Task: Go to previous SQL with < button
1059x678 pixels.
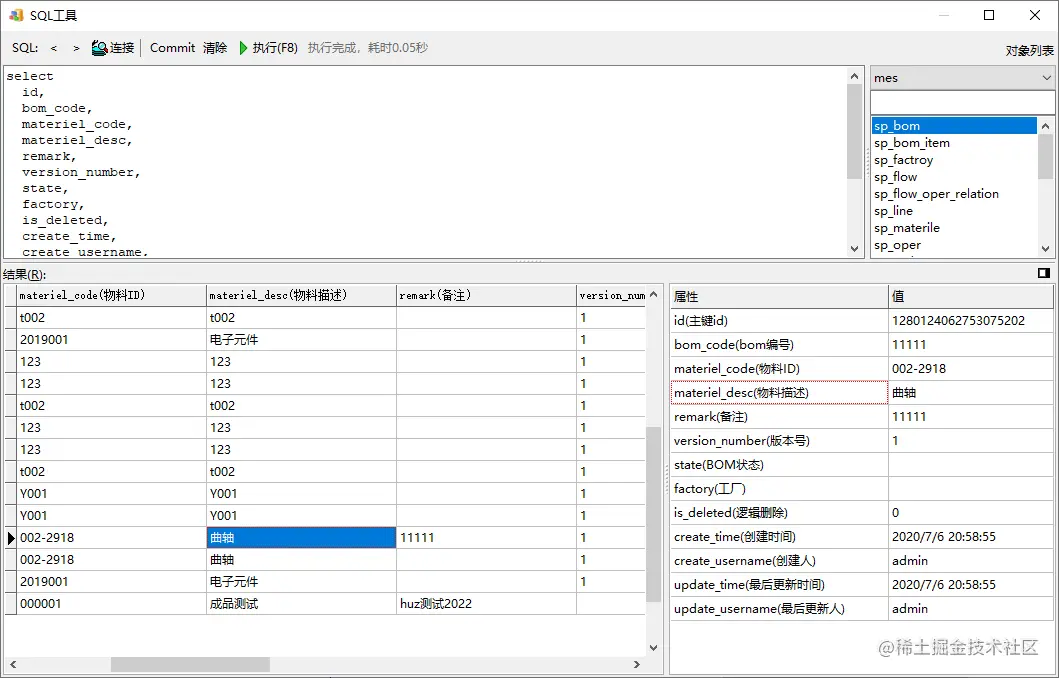Action: pyautogui.click(x=54, y=48)
